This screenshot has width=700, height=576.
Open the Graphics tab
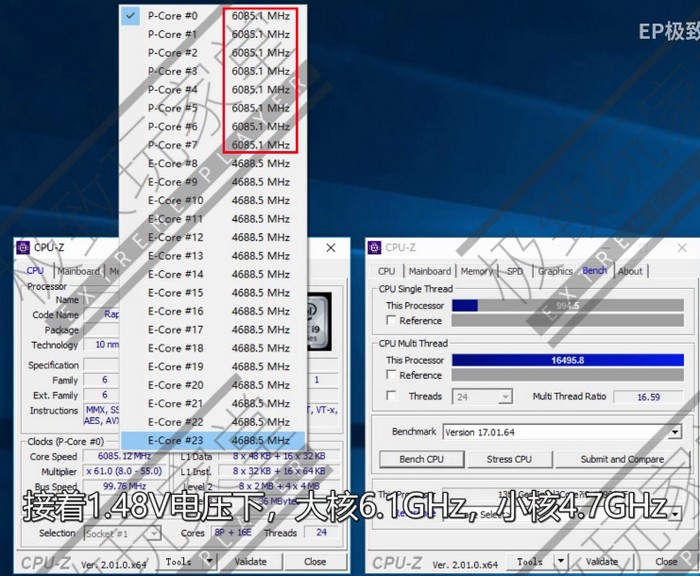(x=555, y=271)
